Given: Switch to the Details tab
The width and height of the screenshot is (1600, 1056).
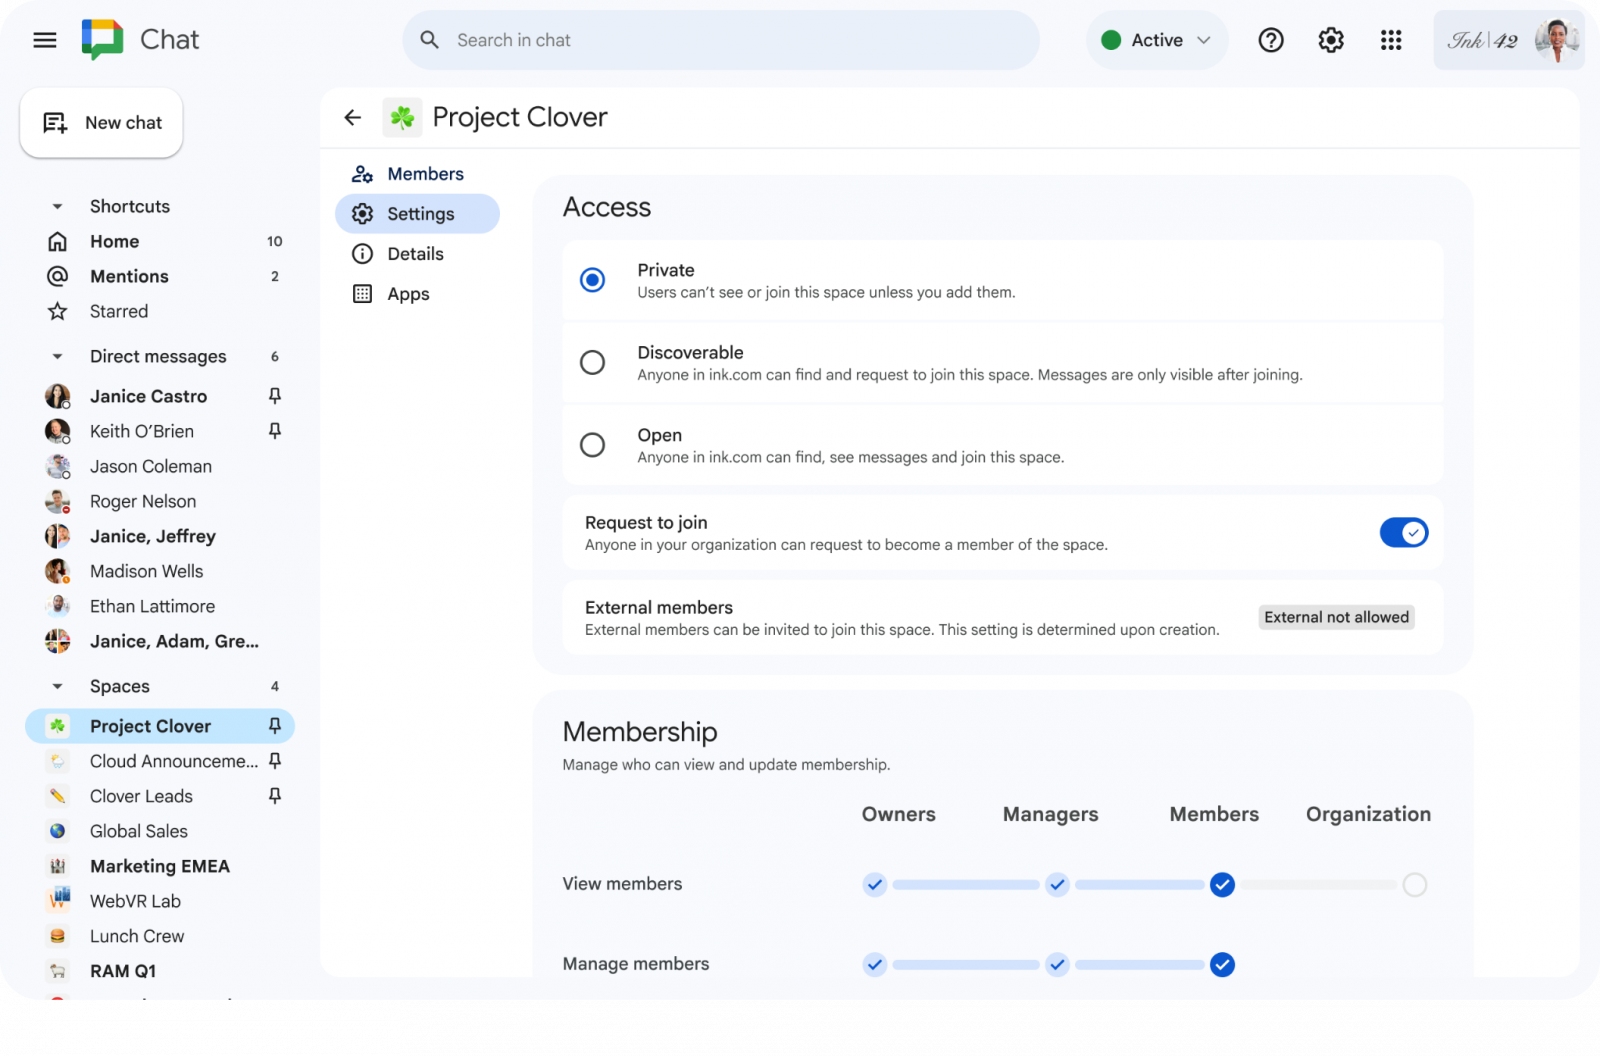Looking at the screenshot, I should [x=418, y=254].
